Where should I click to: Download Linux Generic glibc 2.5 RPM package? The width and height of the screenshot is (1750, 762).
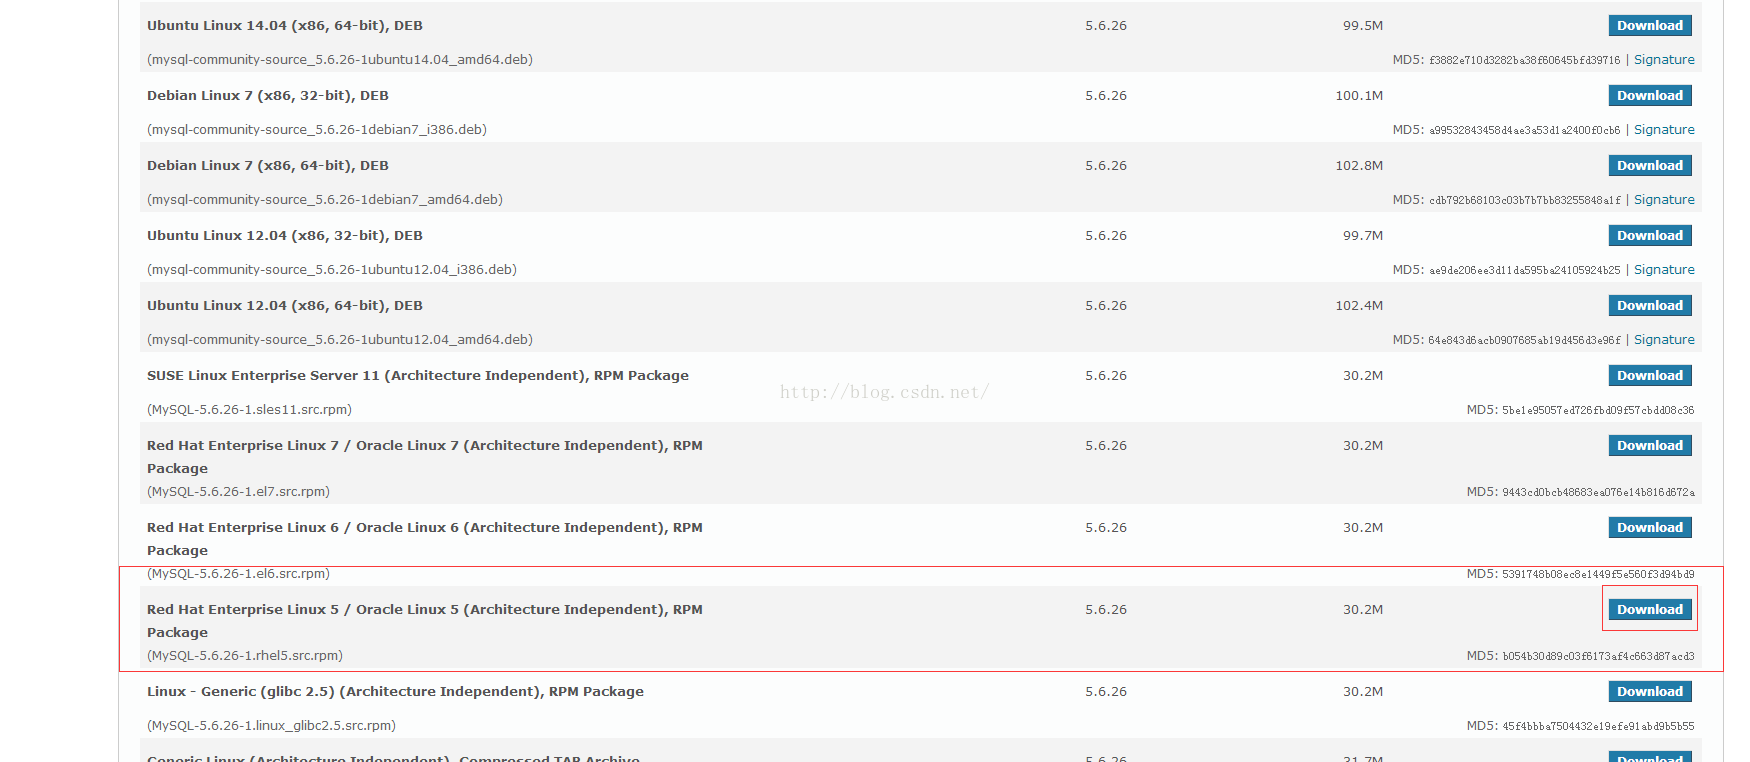1650,692
